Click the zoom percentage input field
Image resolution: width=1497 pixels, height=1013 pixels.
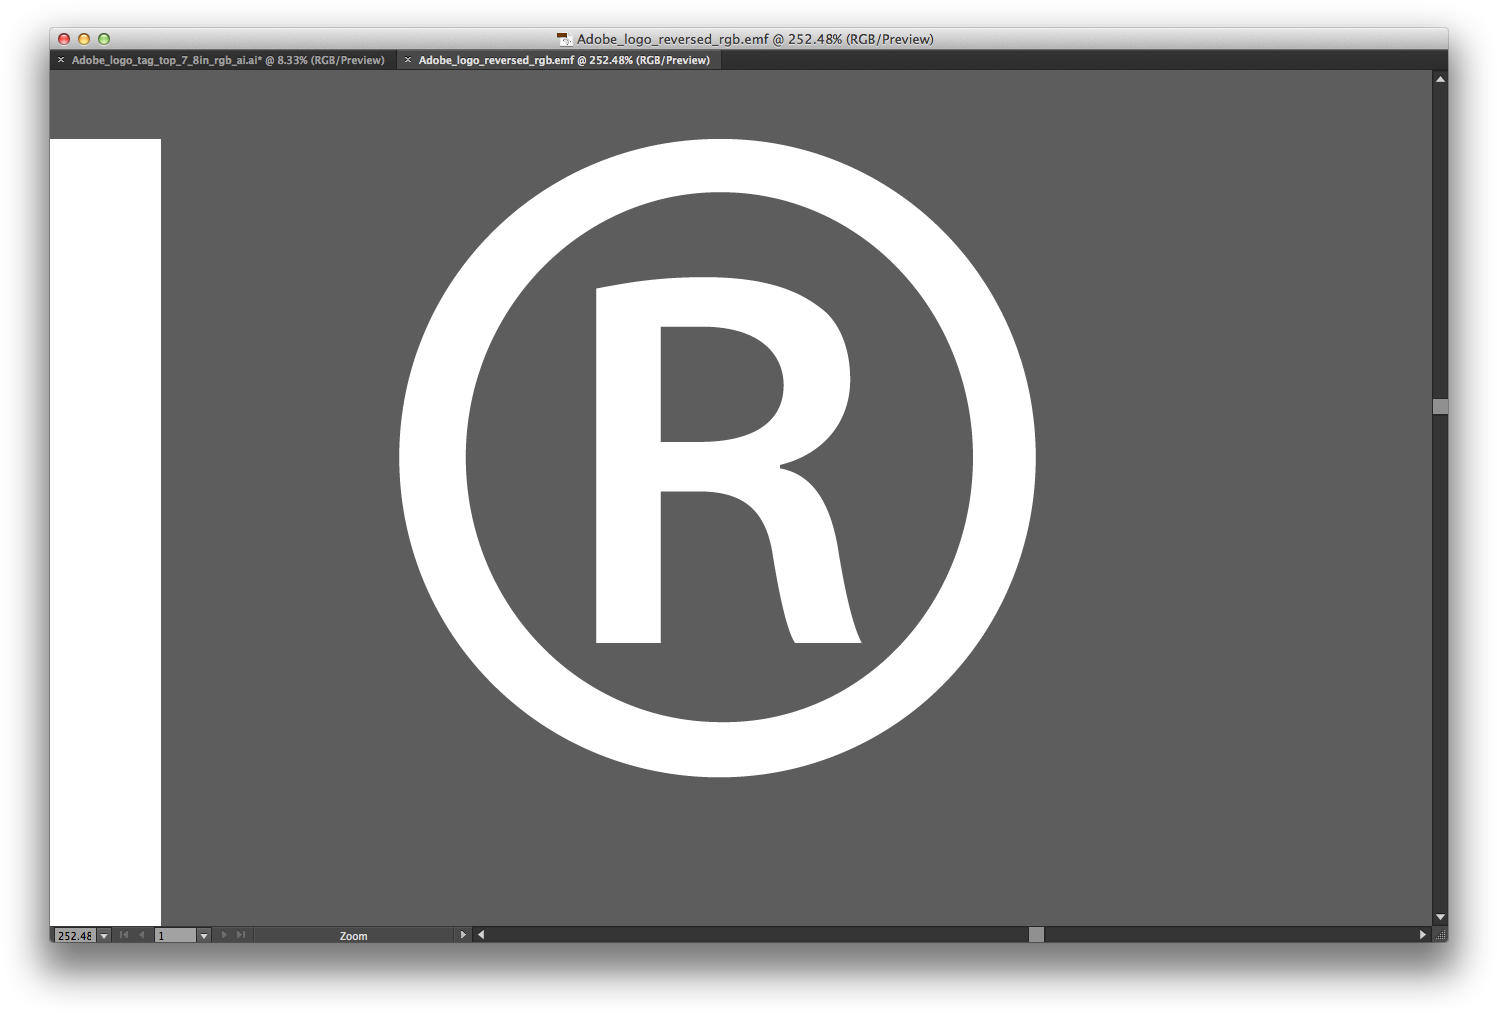[74, 936]
